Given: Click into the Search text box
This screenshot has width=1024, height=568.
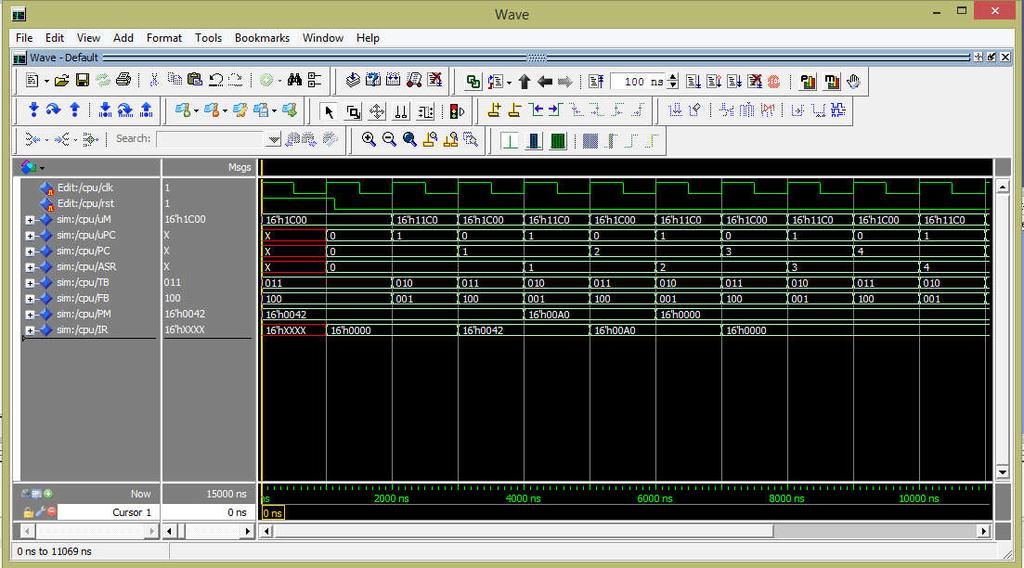Looking at the screenshot, I should 212,139.
